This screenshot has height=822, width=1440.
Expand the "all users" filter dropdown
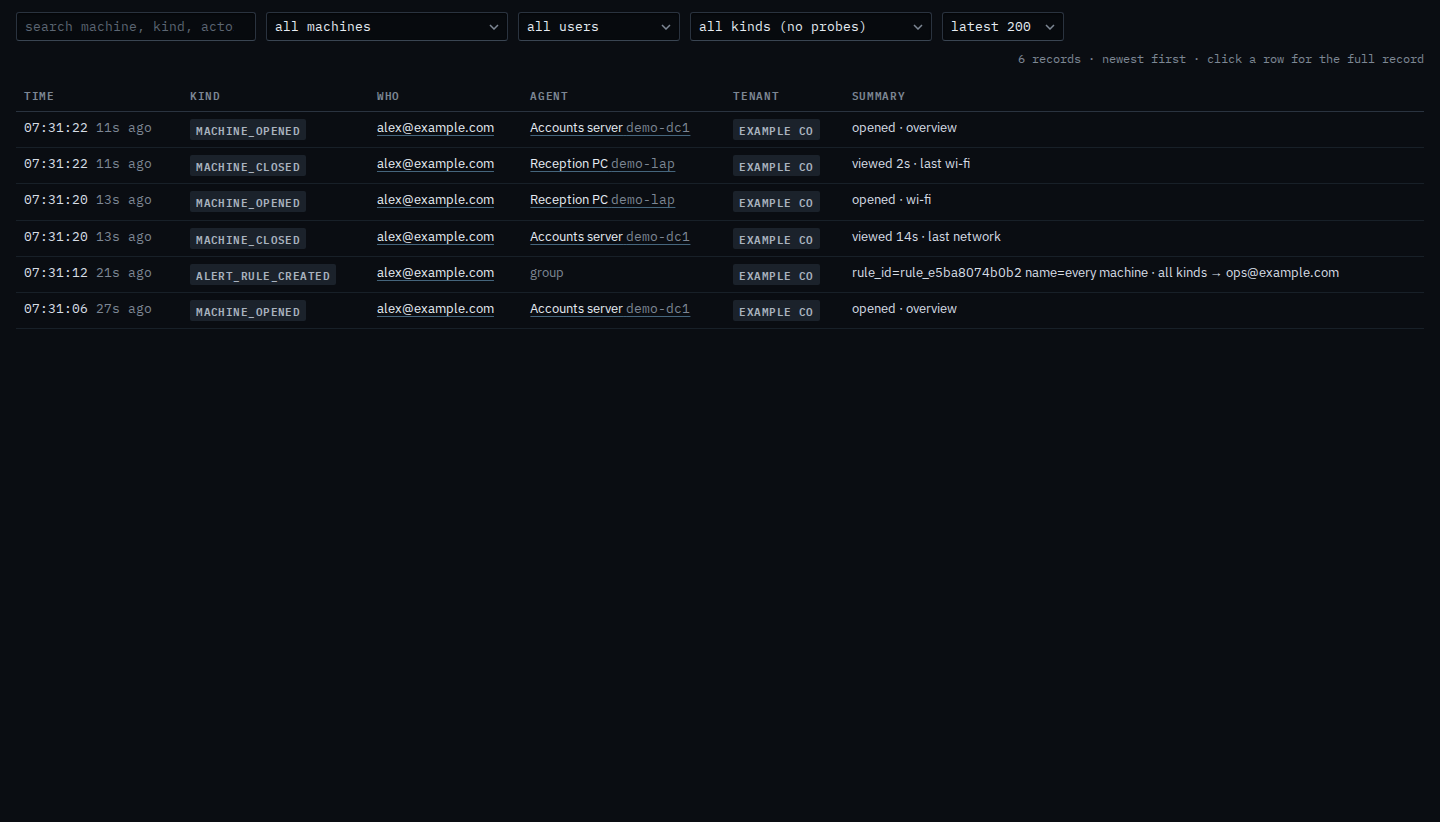point(599,26)
